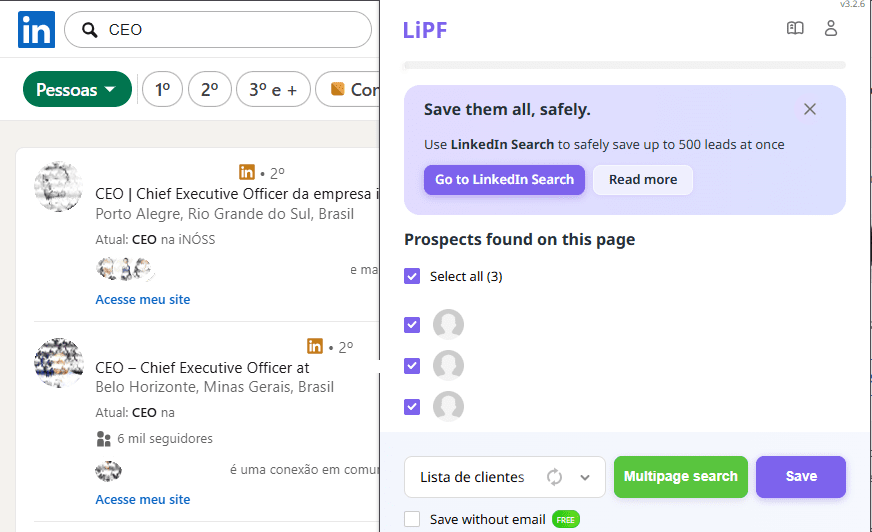Uncheck the second prospect checkbox

412,365
